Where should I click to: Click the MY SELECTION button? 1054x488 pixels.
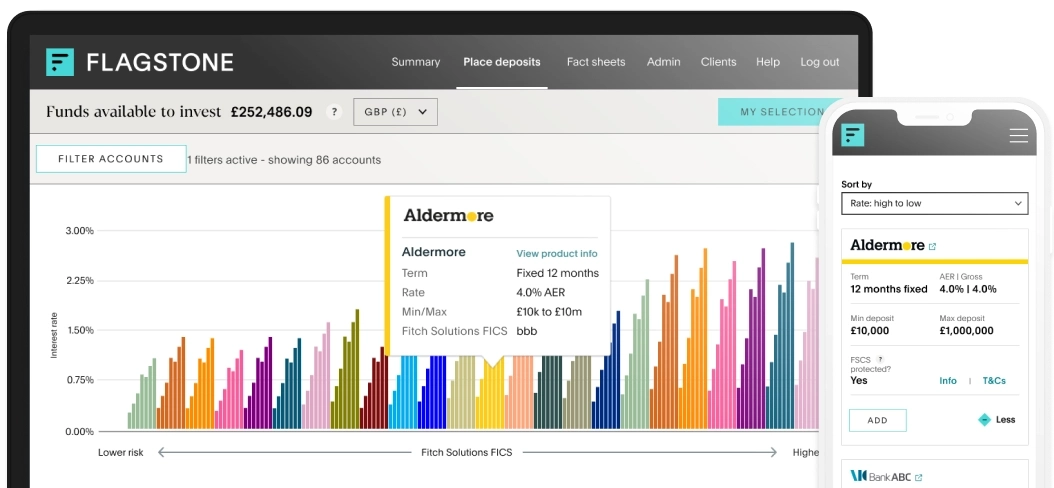point(773,112)
